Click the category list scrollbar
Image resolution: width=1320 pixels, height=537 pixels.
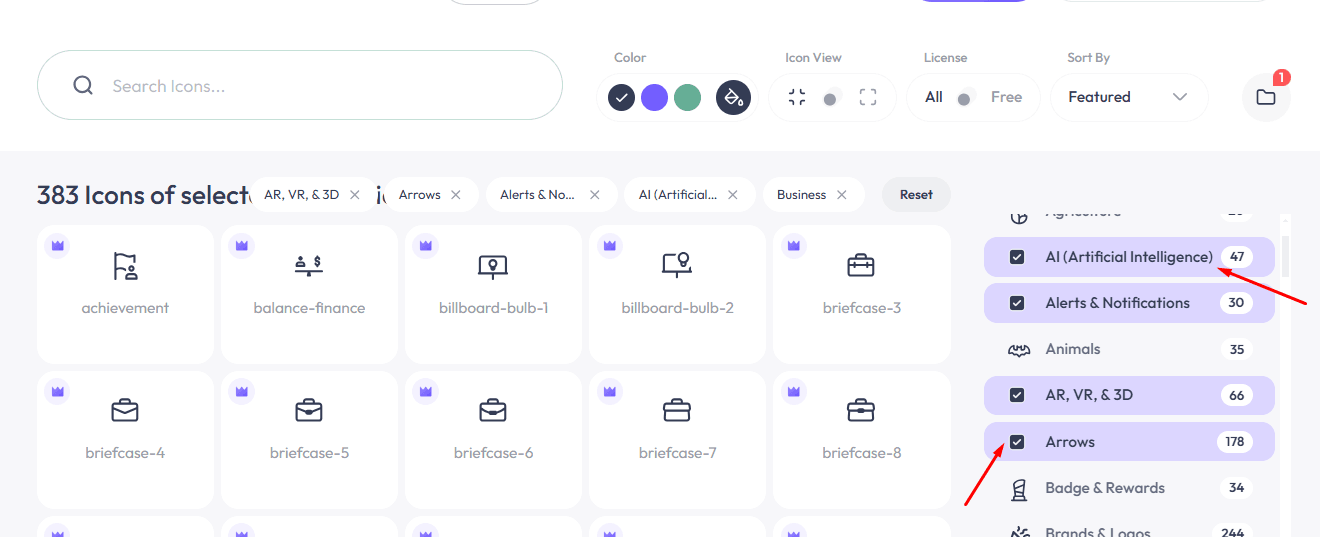click(x=1285, y=256)
